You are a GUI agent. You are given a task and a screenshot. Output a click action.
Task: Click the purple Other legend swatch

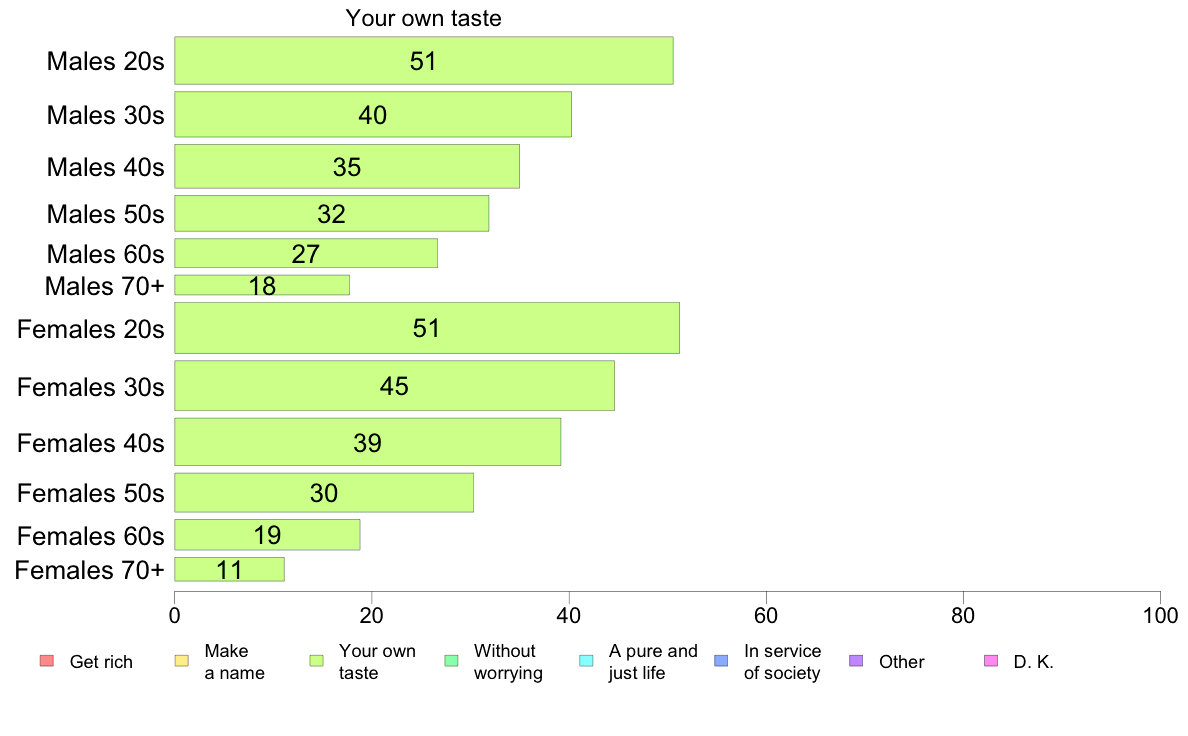point(856,661)
